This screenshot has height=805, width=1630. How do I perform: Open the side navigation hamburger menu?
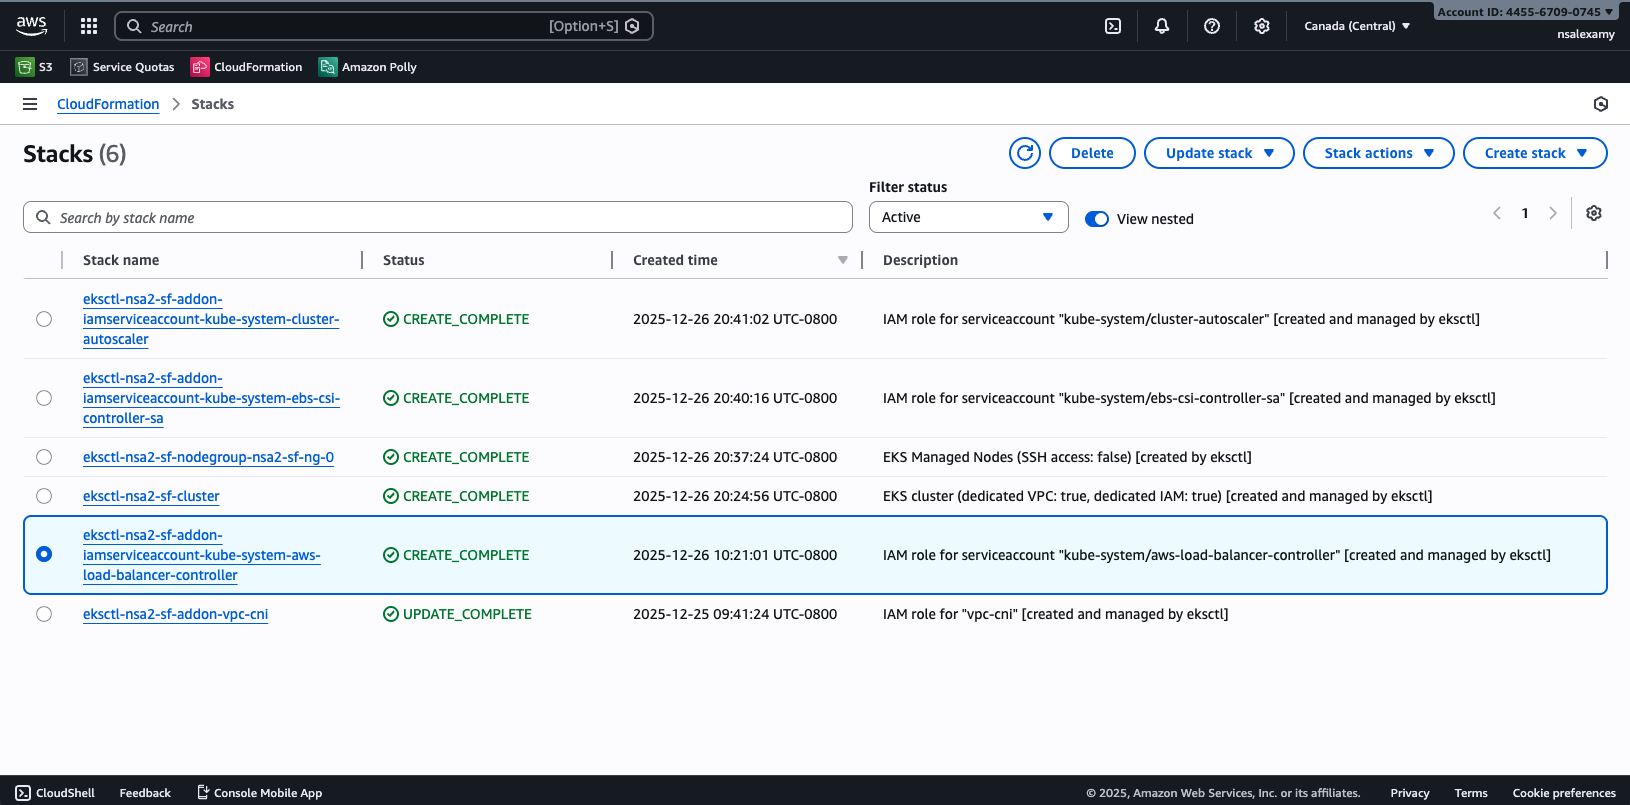pyautogui.click(x=30, y=104)
